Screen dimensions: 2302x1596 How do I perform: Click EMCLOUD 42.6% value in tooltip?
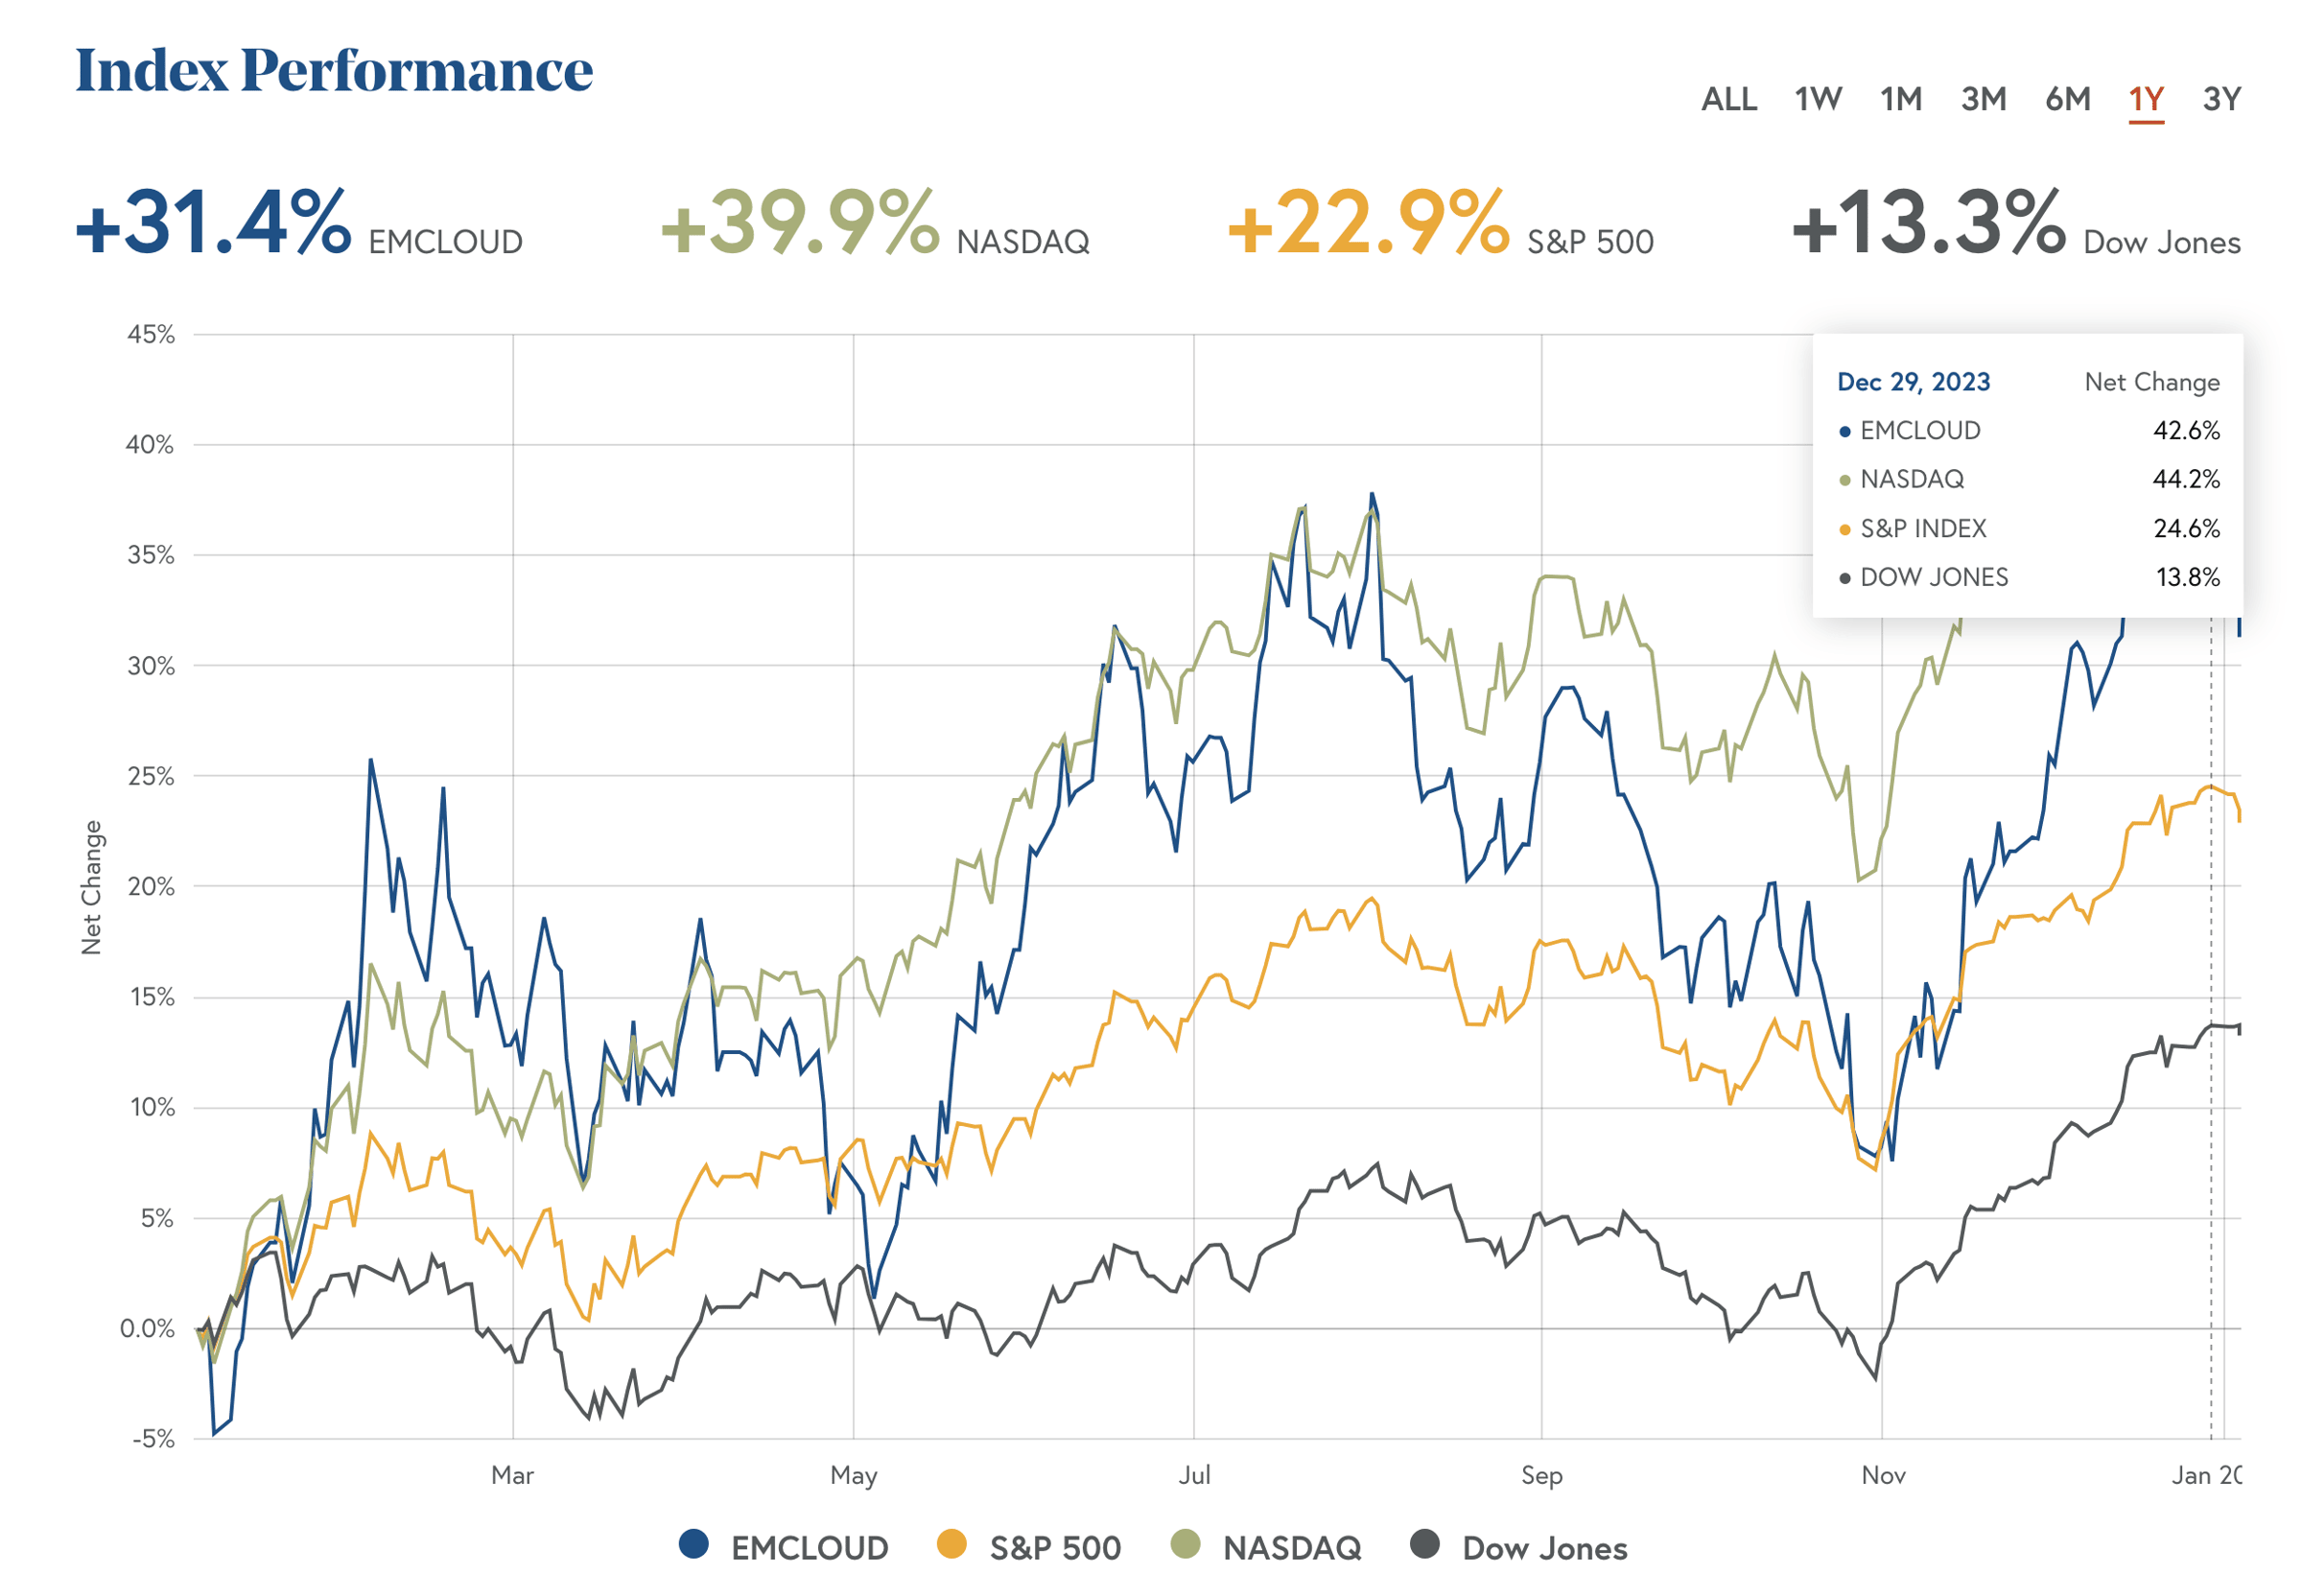[2186, 431]
